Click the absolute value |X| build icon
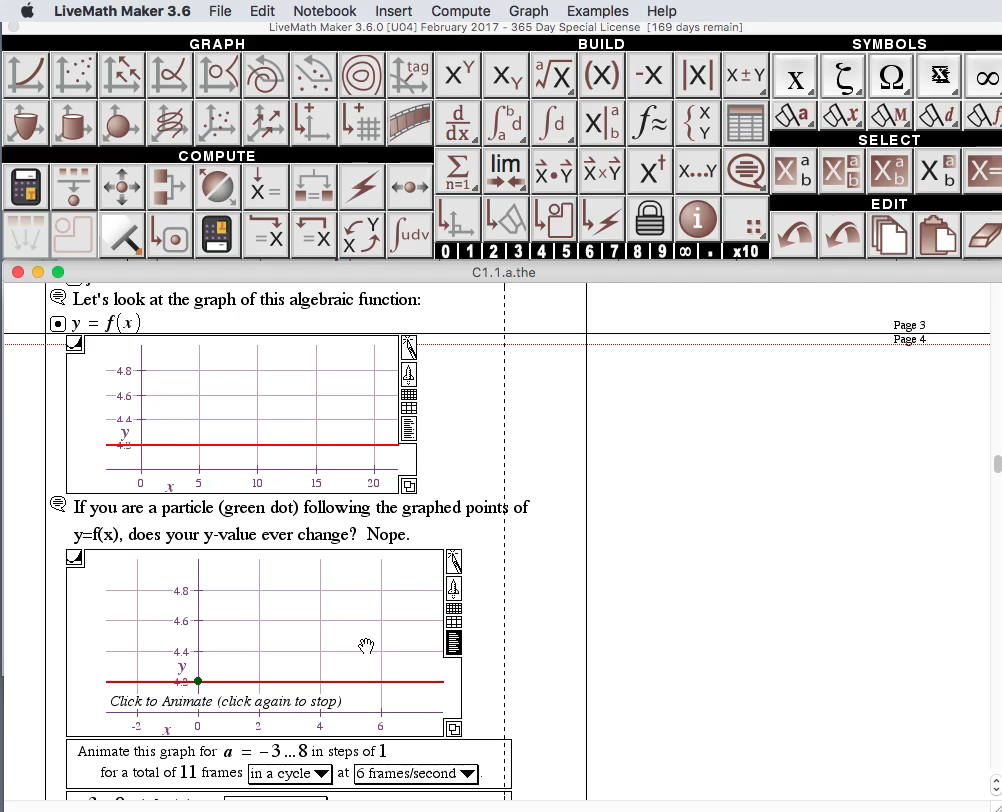 coord(697,75)
